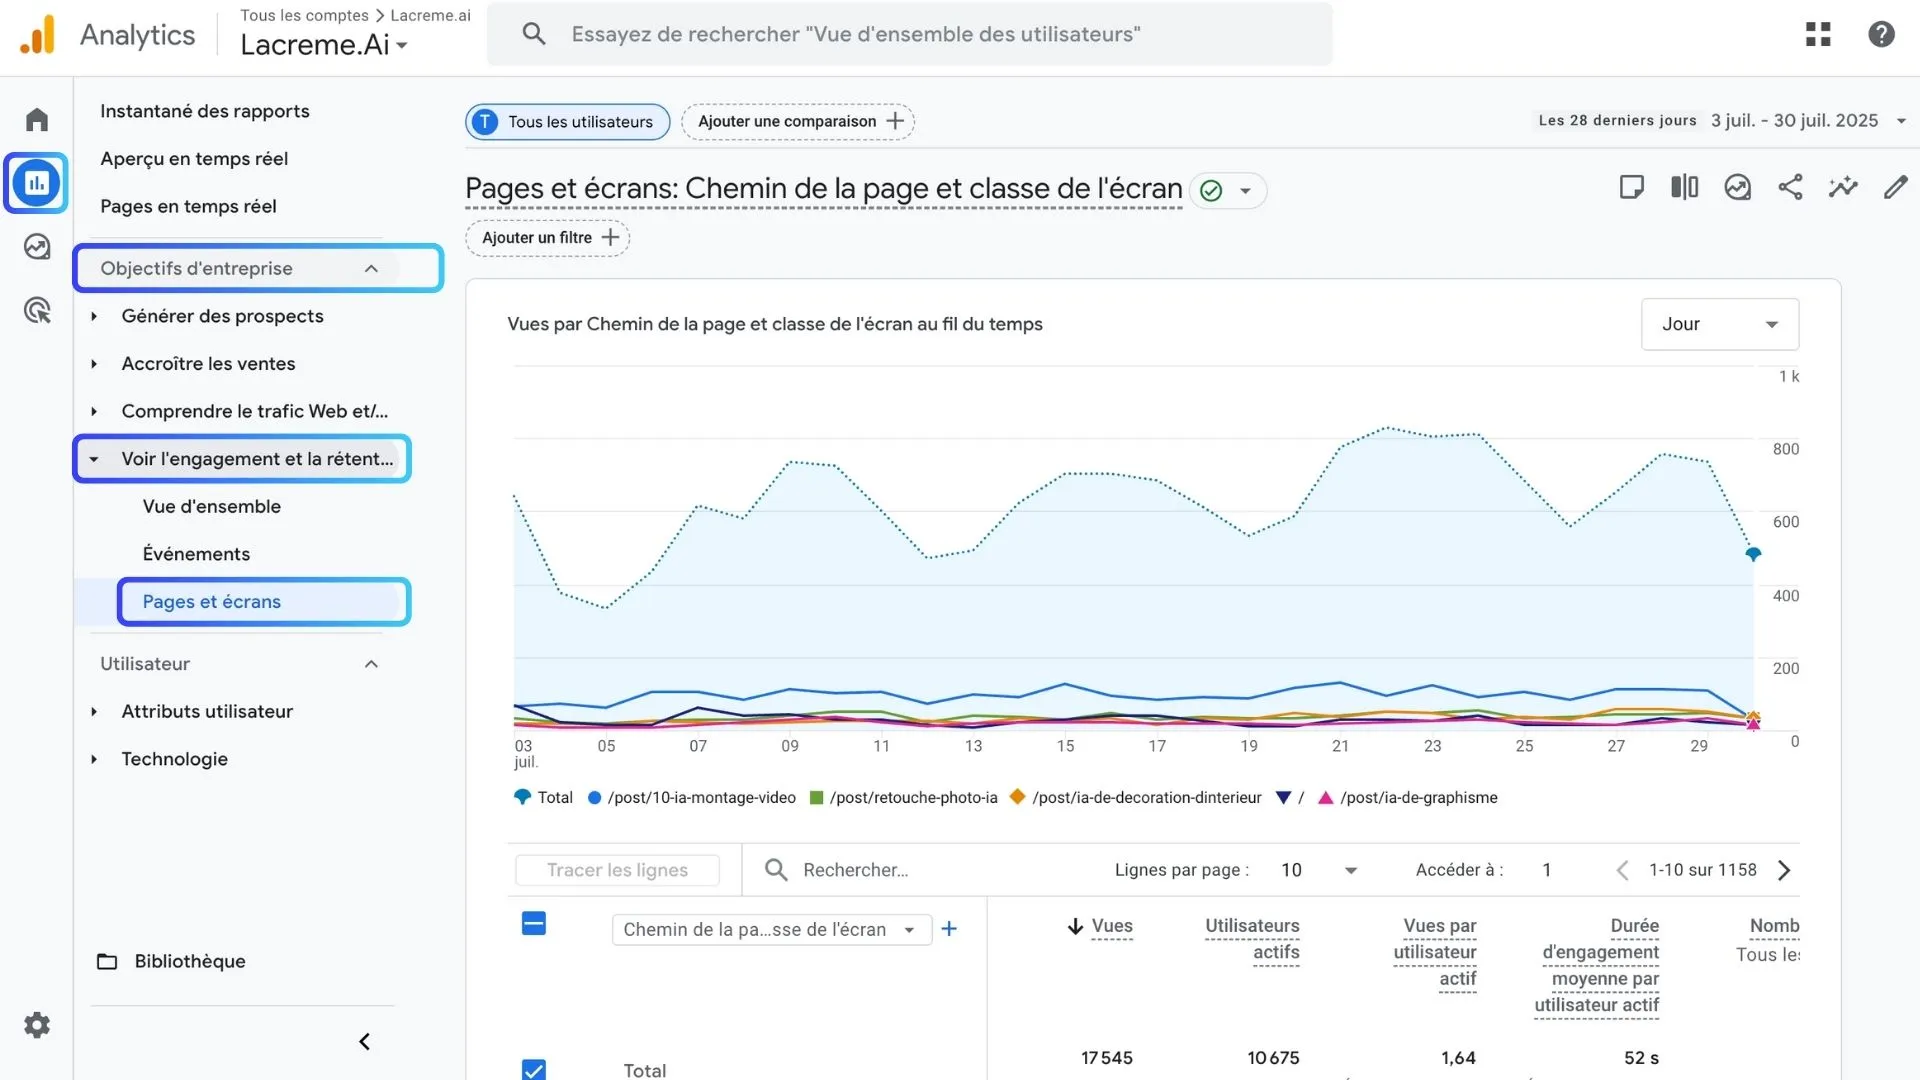The width and height of the screenshot is (1920, 1080).
Task: Select Vue d'ensemble under engagement
Action: [x=211, y=506]
